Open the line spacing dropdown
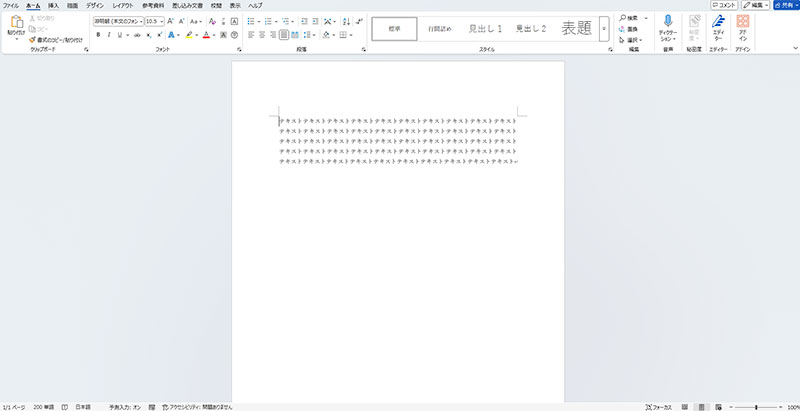This screenshot has height=411, width=800. coord(312,35)
